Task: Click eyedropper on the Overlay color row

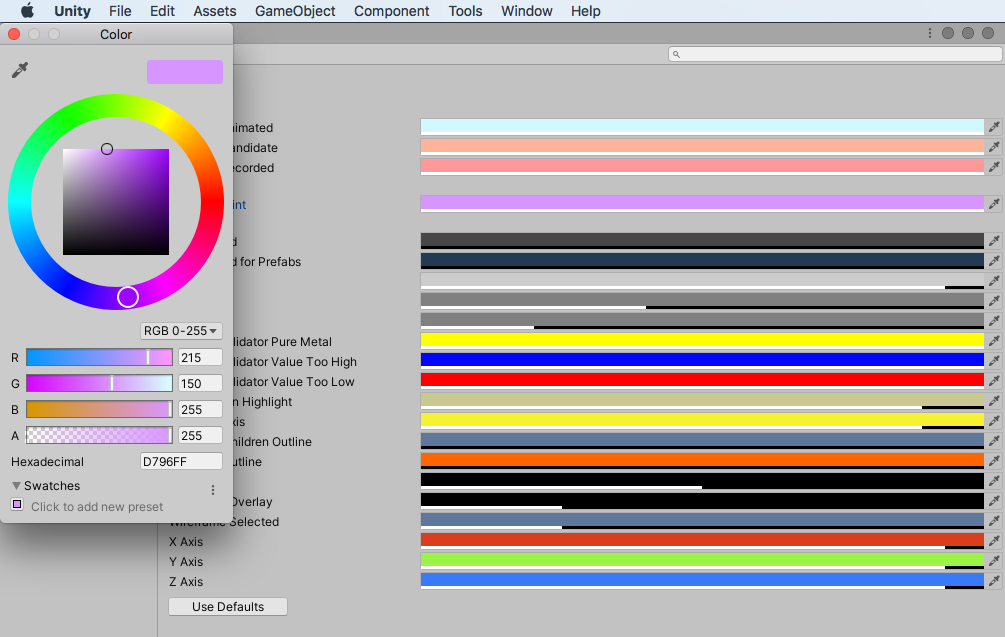Action: tap(994, 500)
